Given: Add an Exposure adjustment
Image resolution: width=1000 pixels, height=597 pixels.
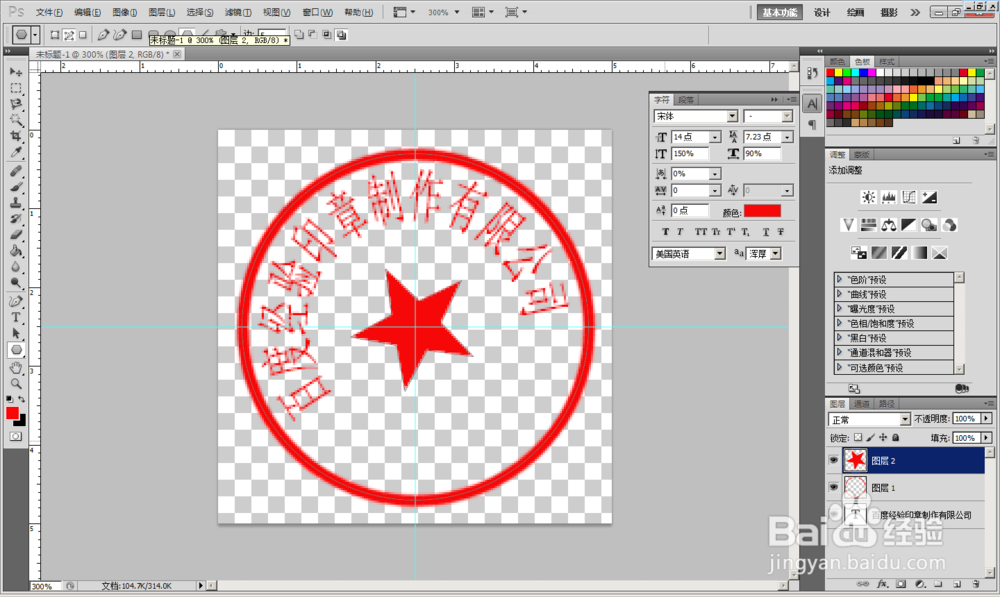Looking at the screenshot, I should (929, 198).
